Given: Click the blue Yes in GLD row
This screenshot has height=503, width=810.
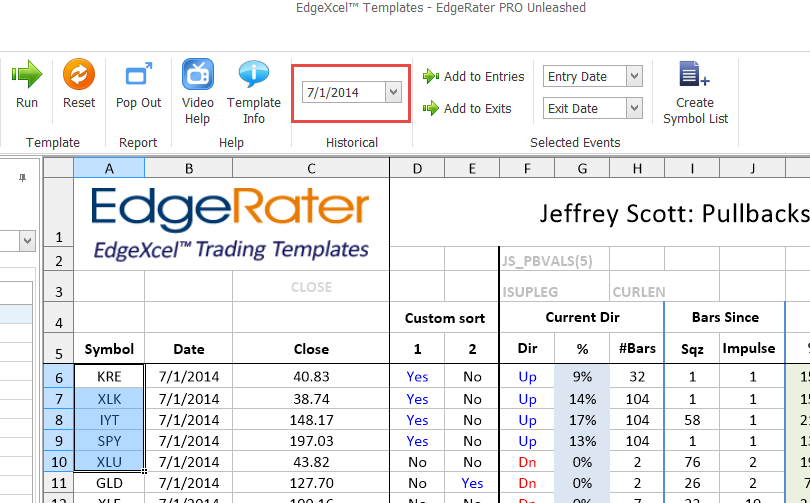Looking at the screenshot, I should click(x=472, y=483).
